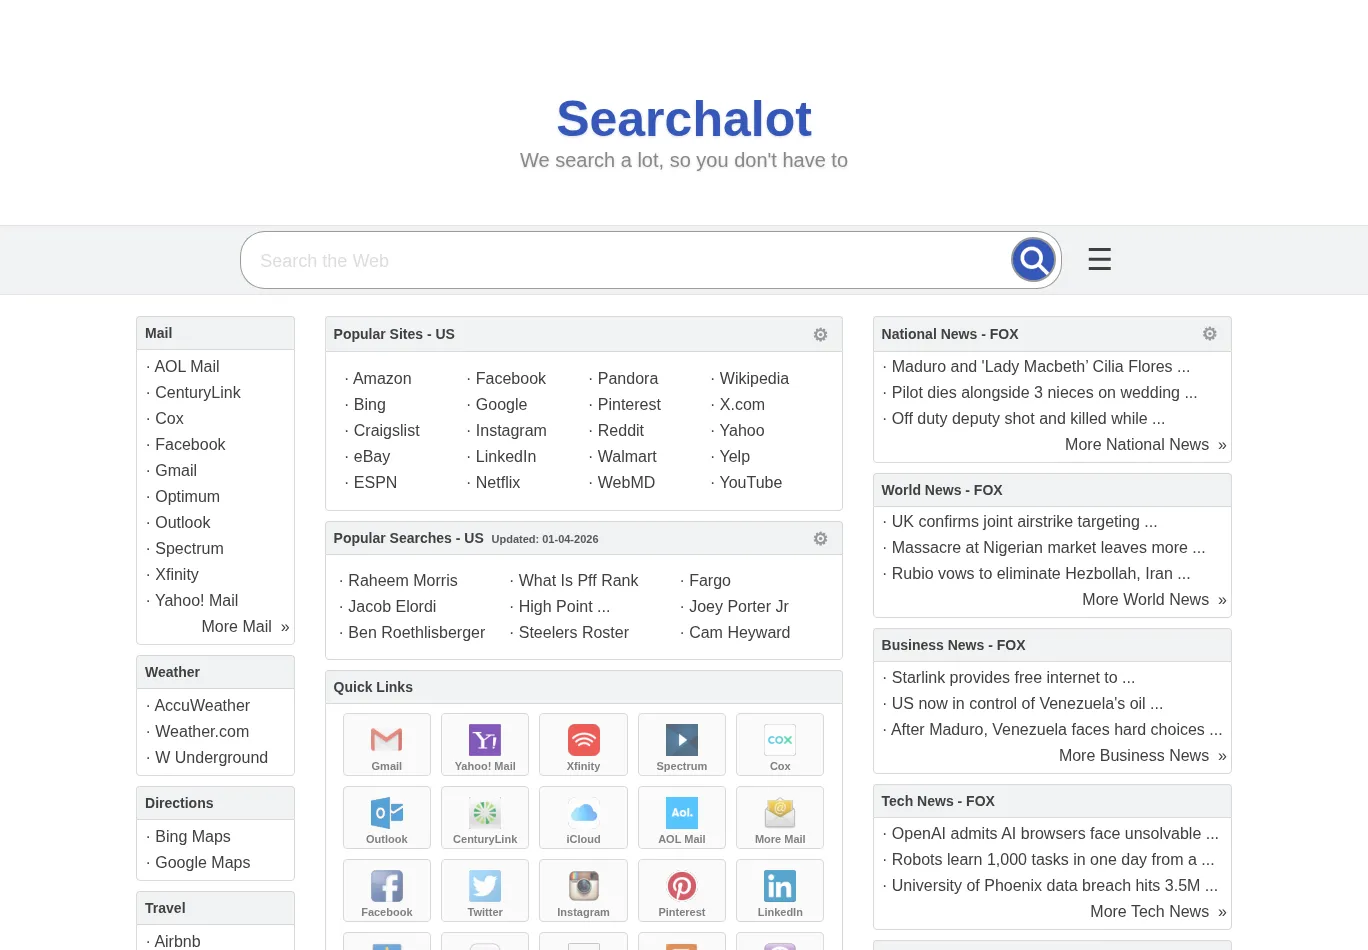Open AccuWeather from the Weather list

tap(202, 706)
